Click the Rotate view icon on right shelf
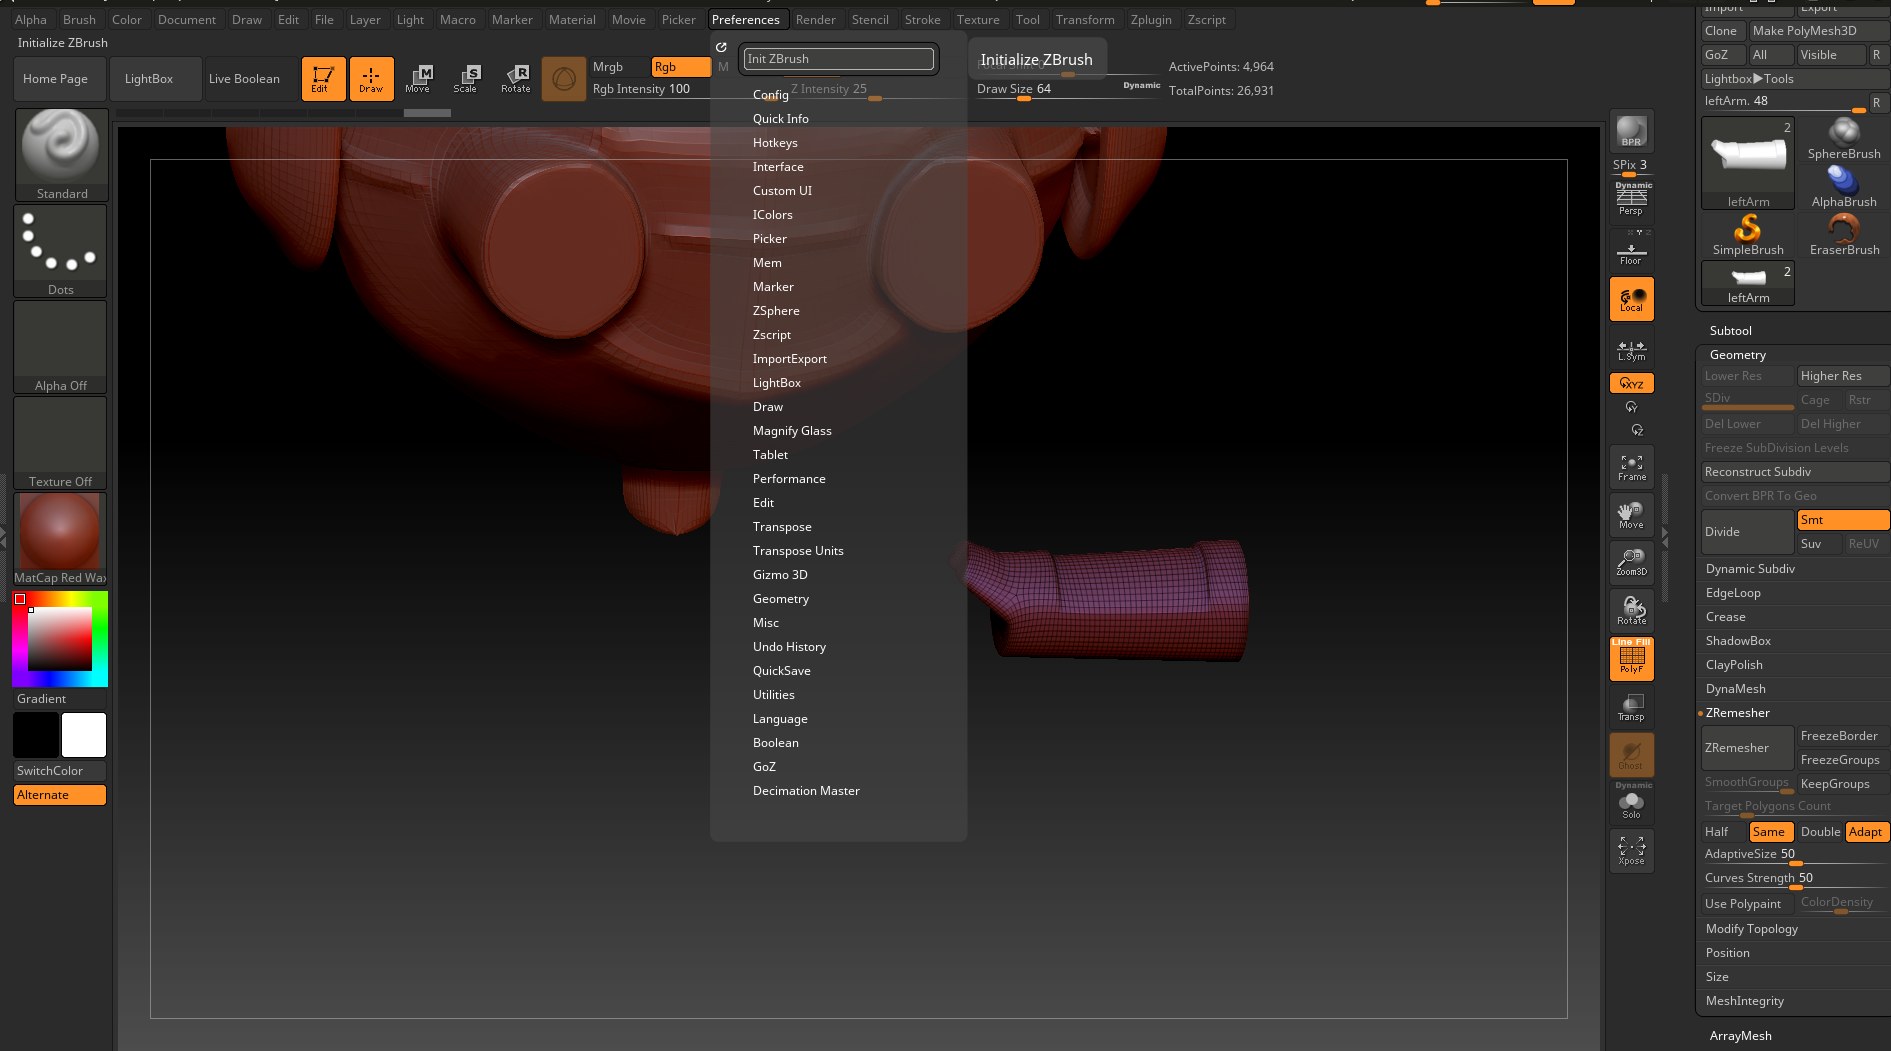The height and width of the screenshot is (1051, 1891). pyautogui.click(x=1631, y=611)
